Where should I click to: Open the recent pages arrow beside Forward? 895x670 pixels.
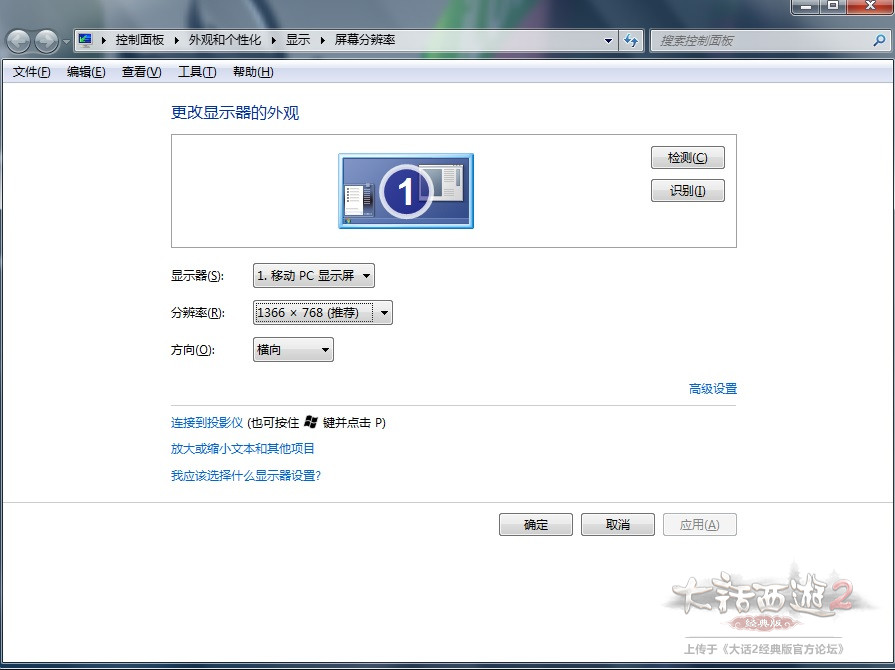click(66, 41)
